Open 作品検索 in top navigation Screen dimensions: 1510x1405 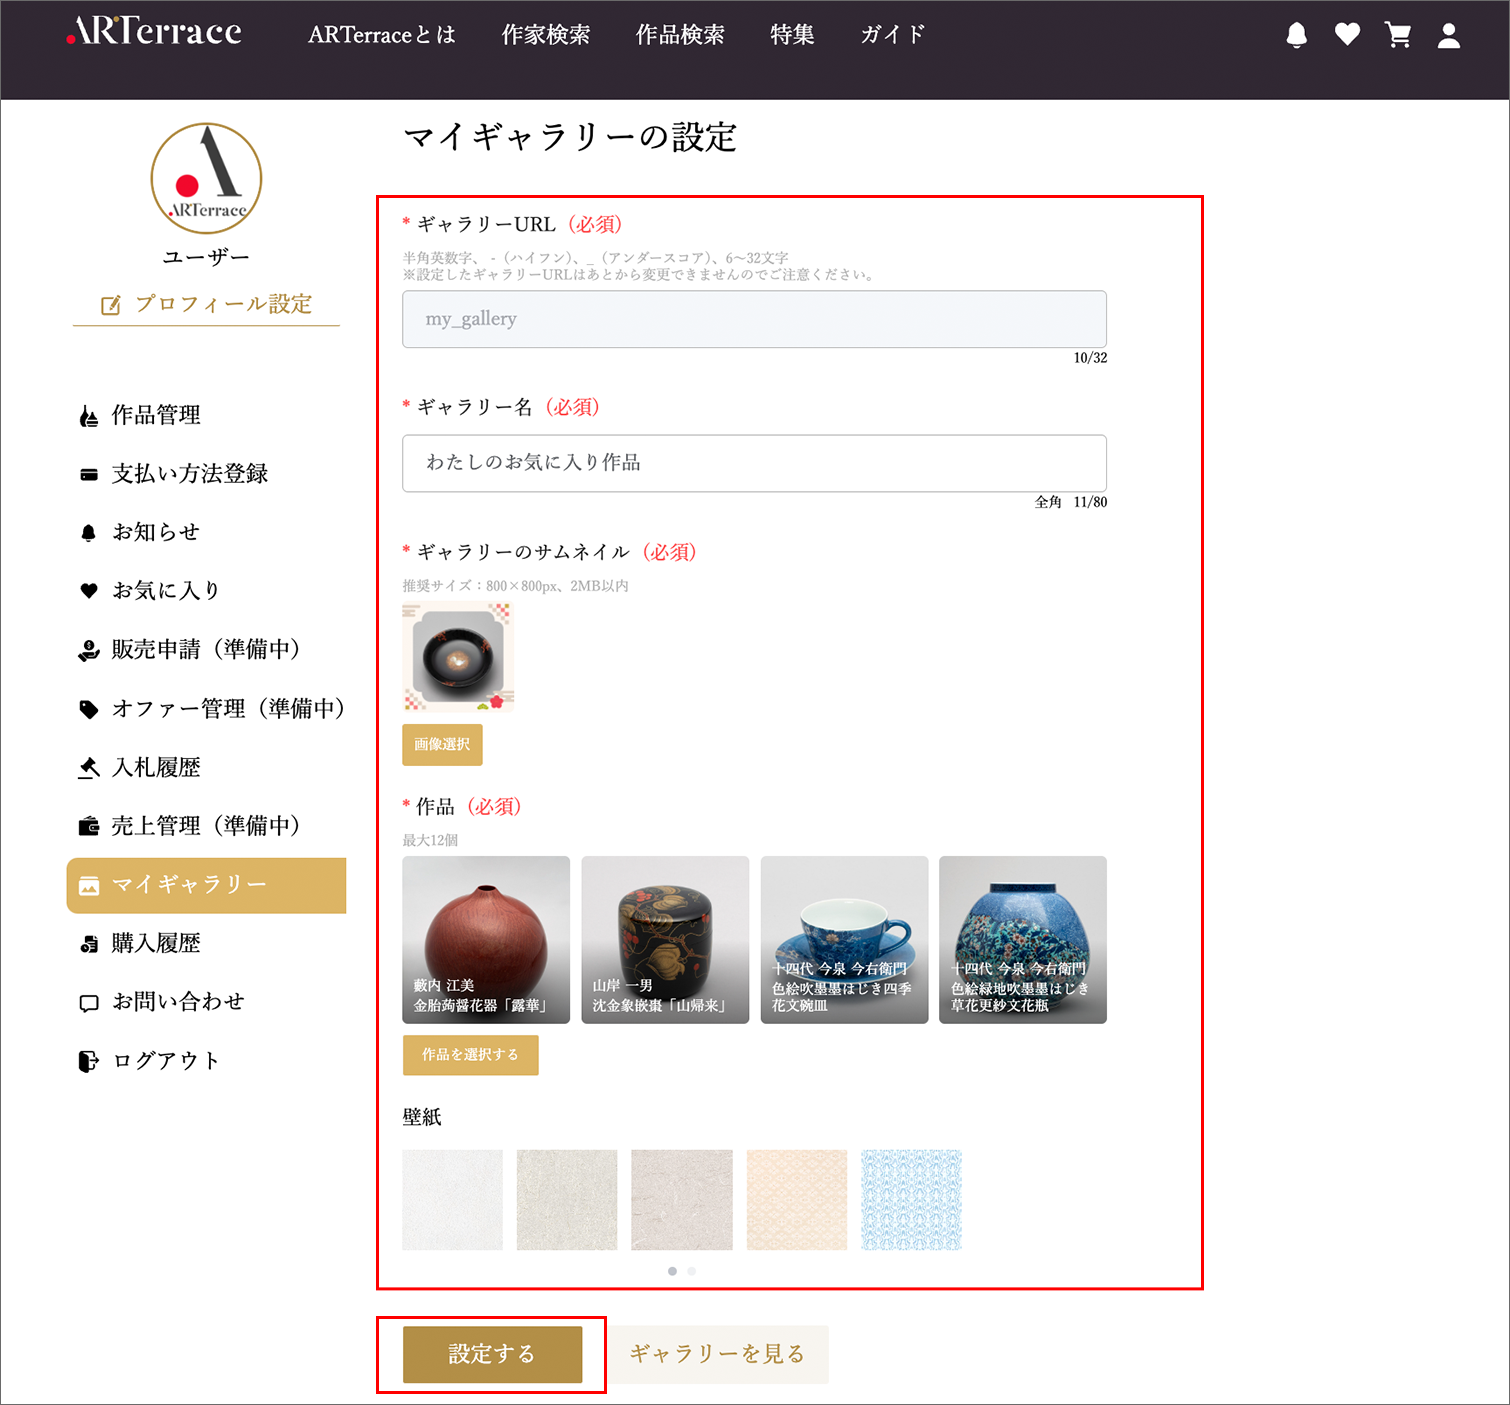pos(680,35)
